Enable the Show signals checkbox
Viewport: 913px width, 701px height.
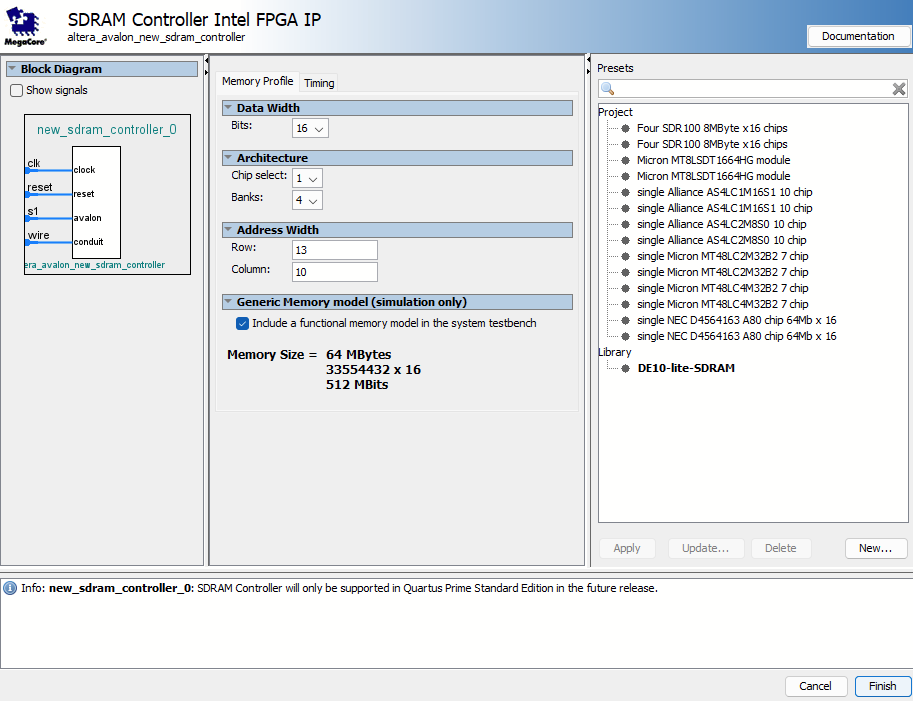(16, 90)
